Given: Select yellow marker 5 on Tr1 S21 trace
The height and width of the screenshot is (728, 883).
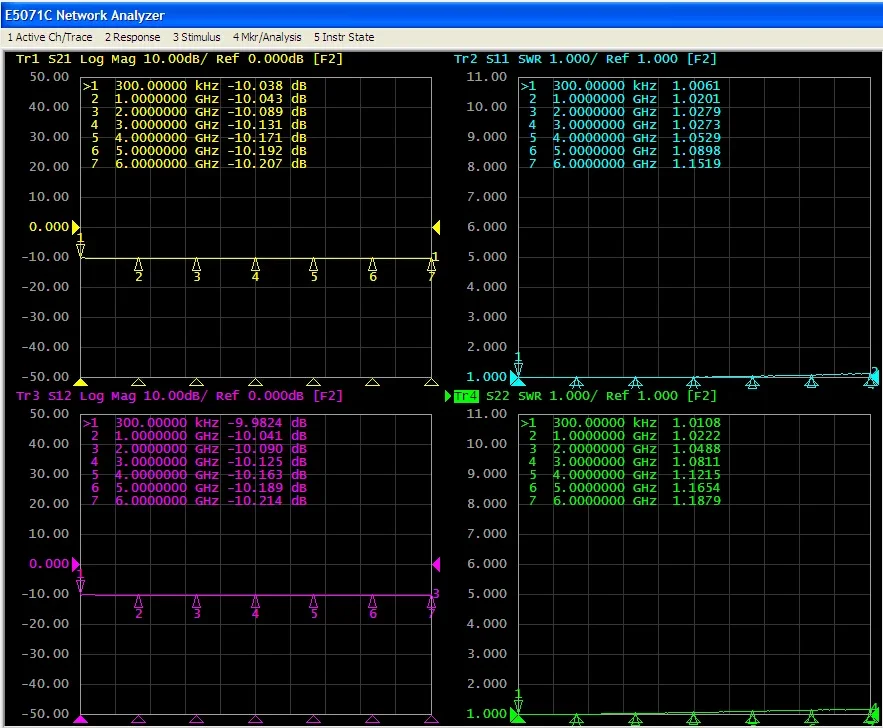Looking at the screenshot, I should (x=314, y=270).
